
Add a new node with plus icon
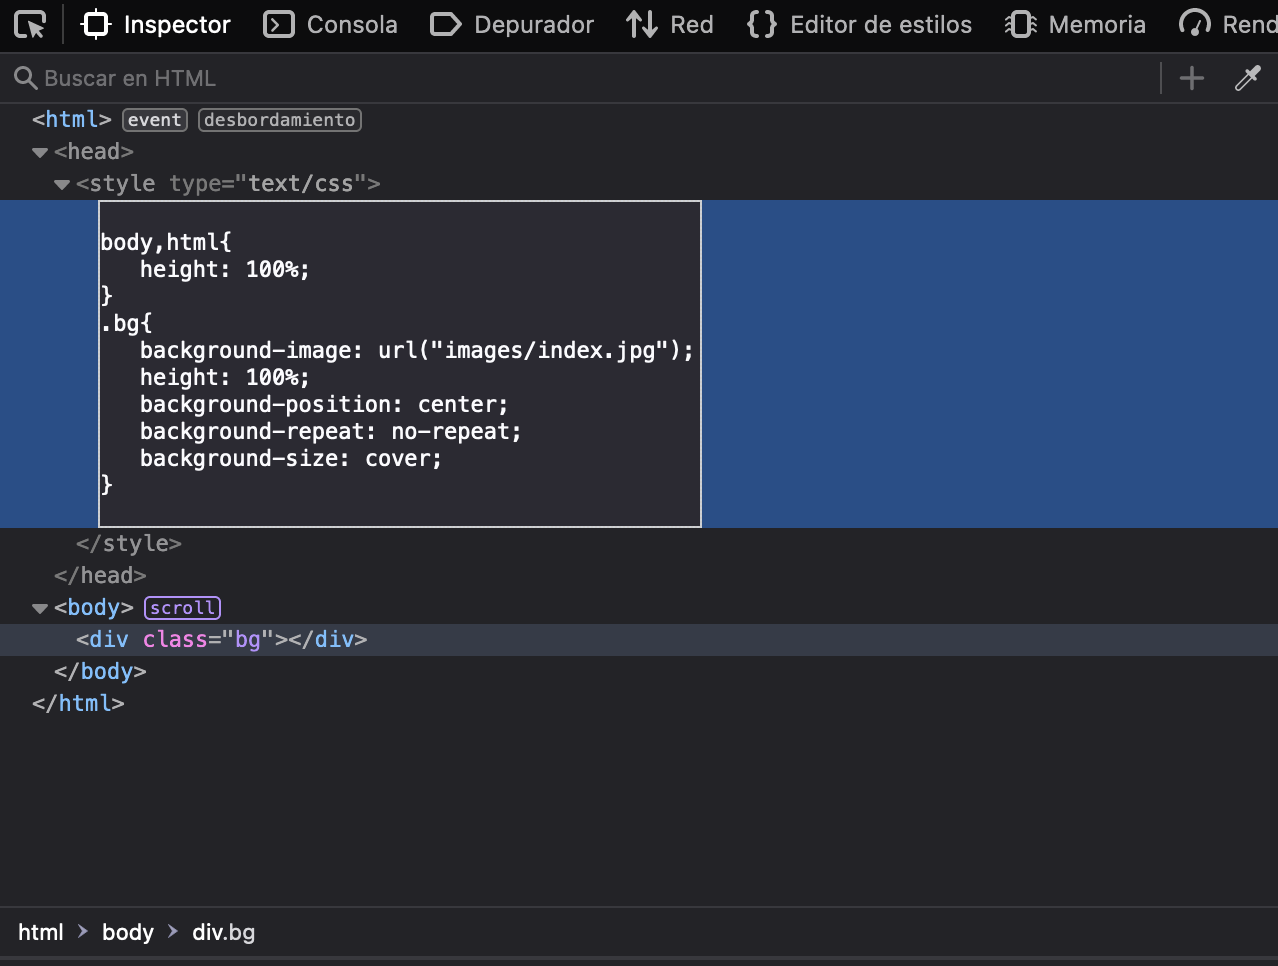tap(1192, 78)
